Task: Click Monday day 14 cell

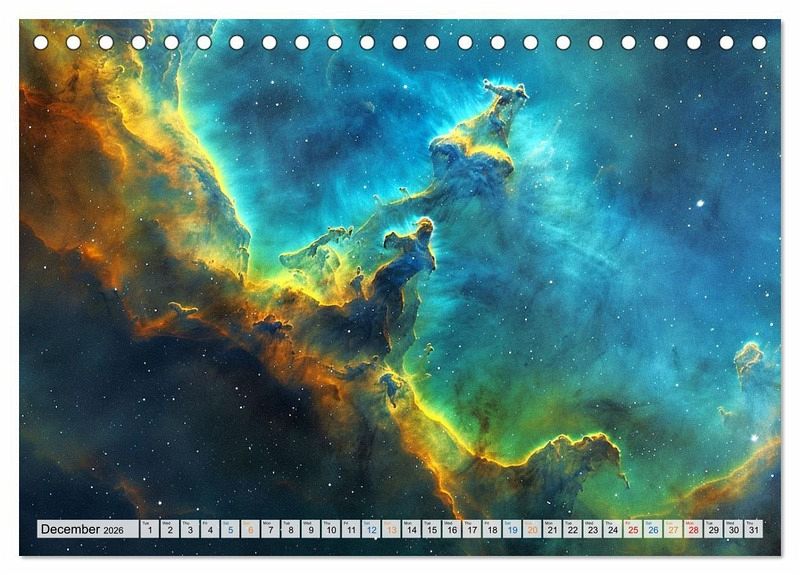Action: pos(411,529)
